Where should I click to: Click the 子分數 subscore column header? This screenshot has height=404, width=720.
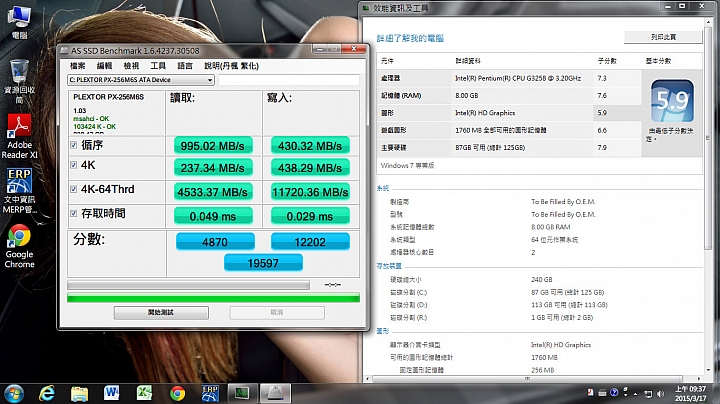pyautogui.click(x=607, y=61)
